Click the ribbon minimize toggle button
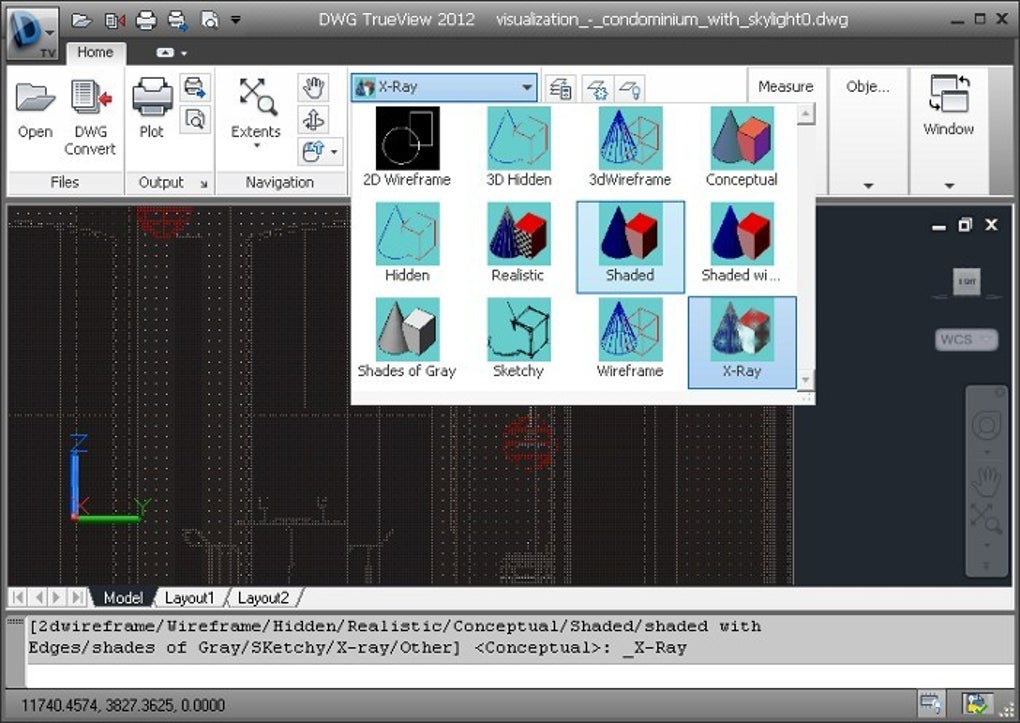1020x723 pixels. (x=165, y=53)
